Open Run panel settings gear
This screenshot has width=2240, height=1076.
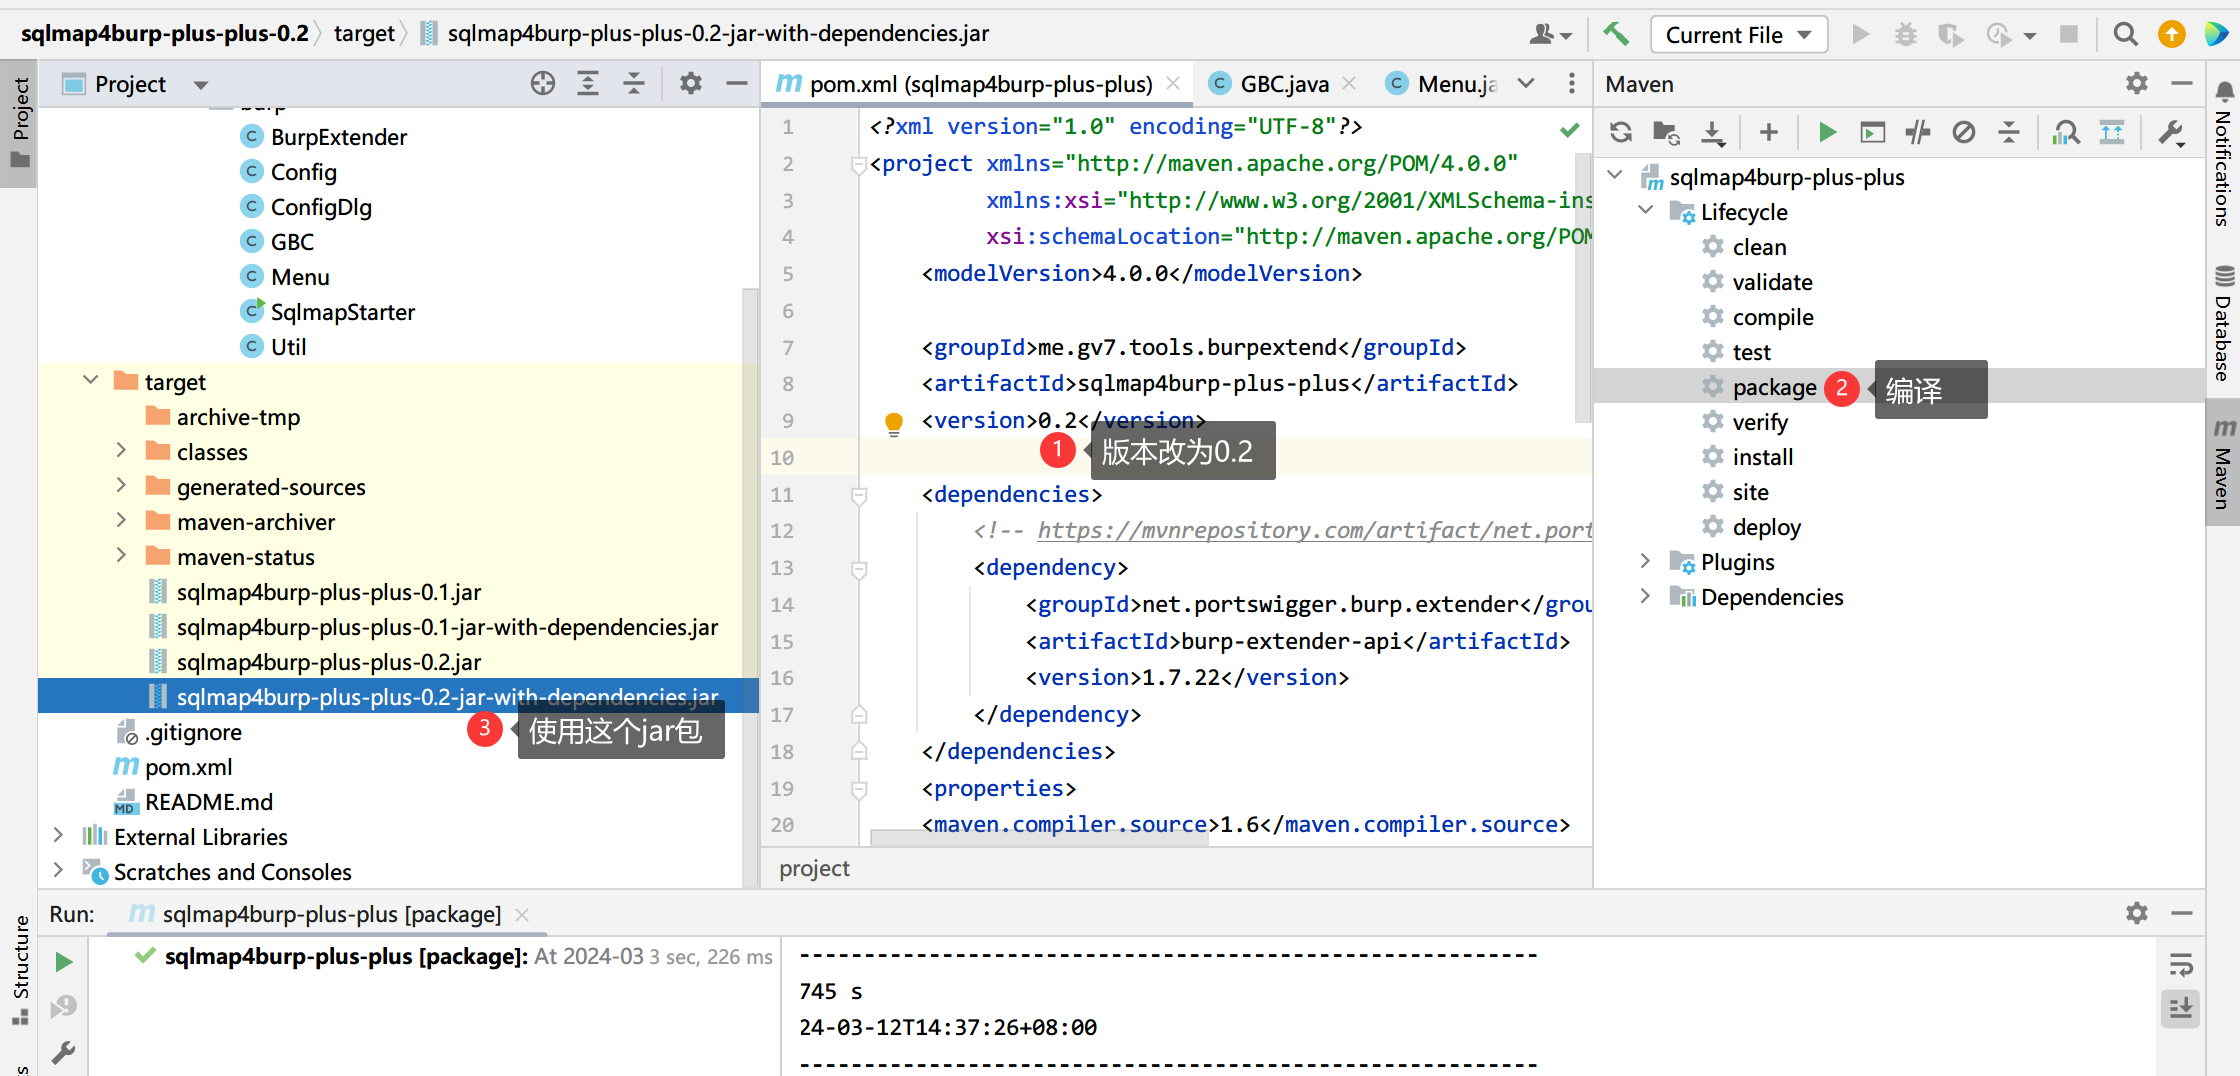(2136, 913)
